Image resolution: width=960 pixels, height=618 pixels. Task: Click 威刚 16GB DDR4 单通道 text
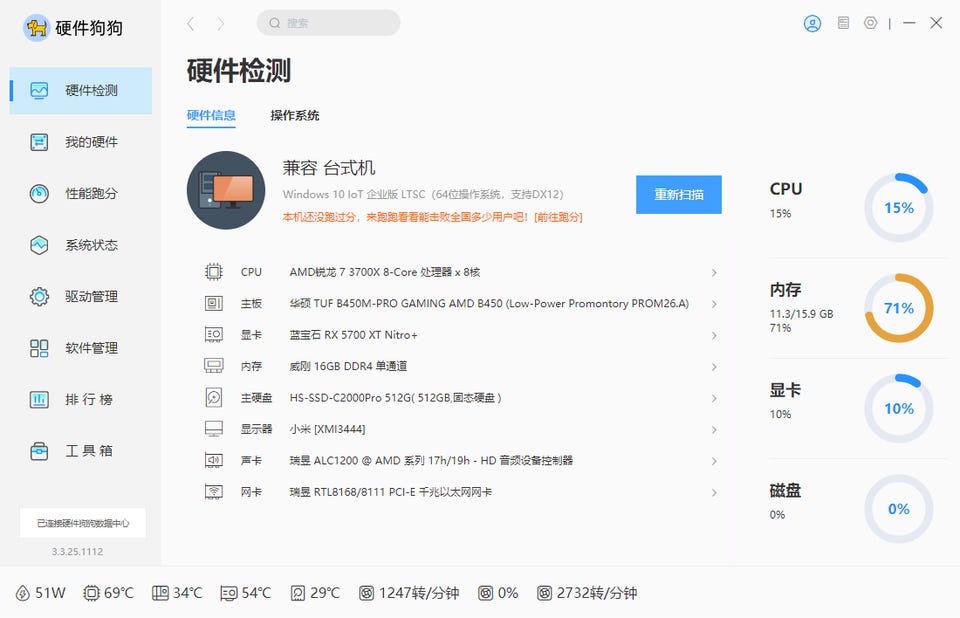[x=348, y=366]
